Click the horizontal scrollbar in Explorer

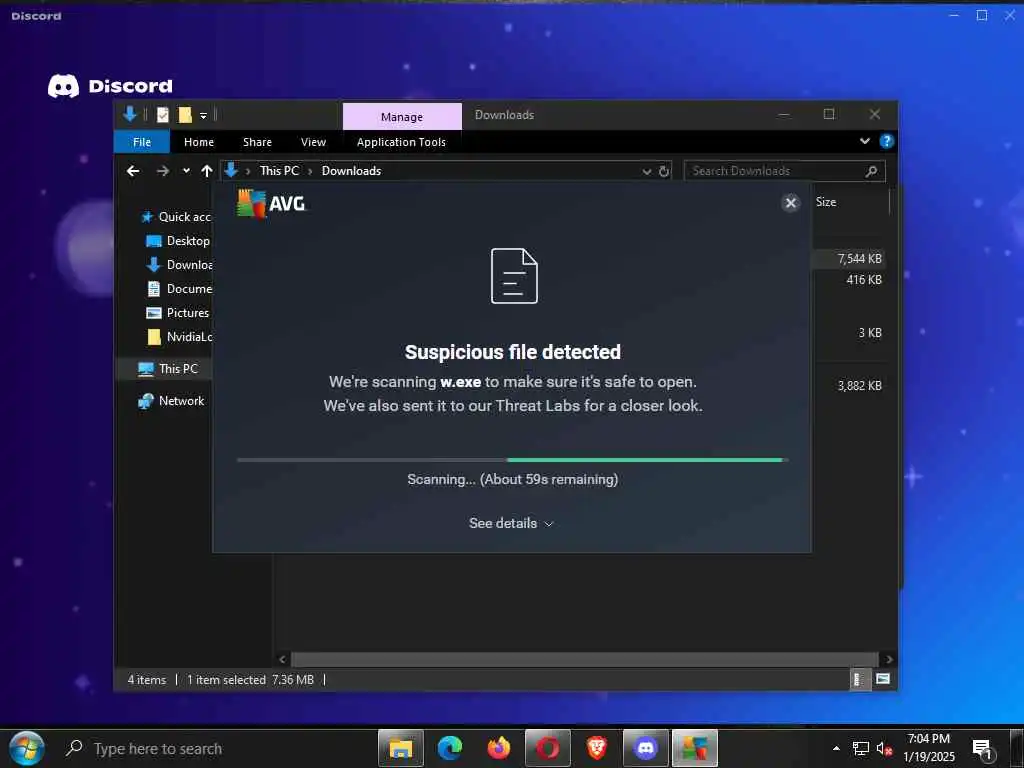[584, 660]
